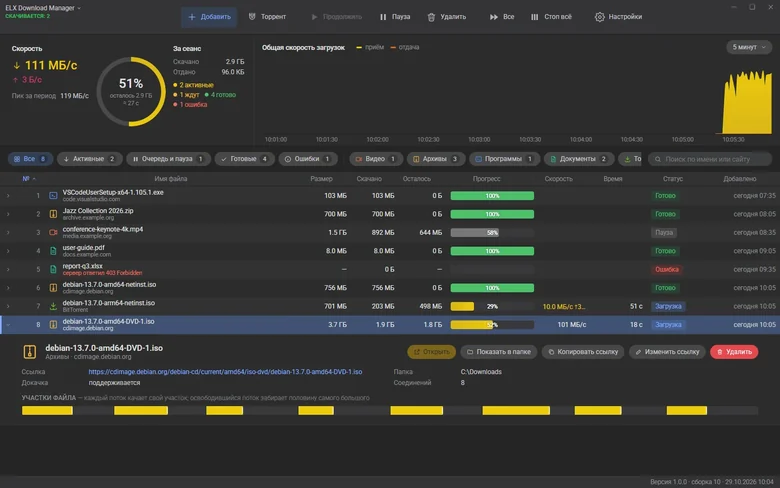Click video icon of conference-keynote row

[53, 233]
